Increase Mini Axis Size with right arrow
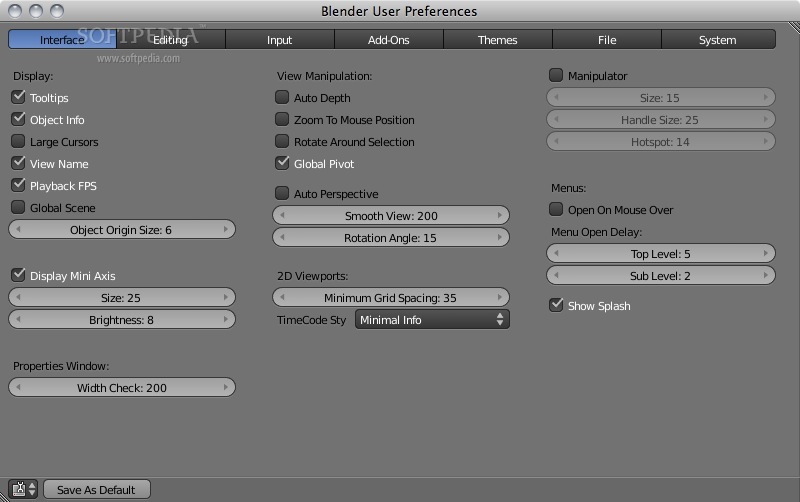 pos(226,297)
